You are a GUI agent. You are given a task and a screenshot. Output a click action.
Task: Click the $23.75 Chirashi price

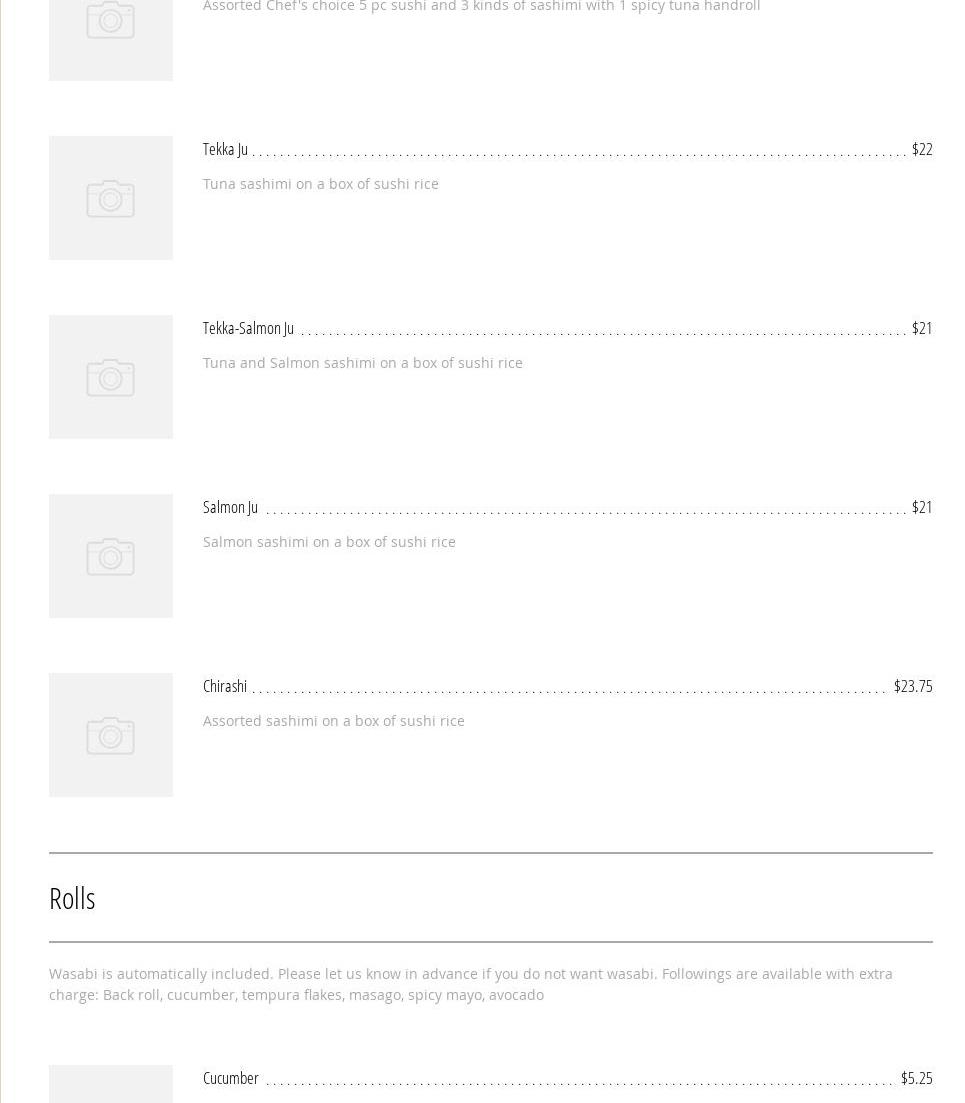[x=912, y=686]
